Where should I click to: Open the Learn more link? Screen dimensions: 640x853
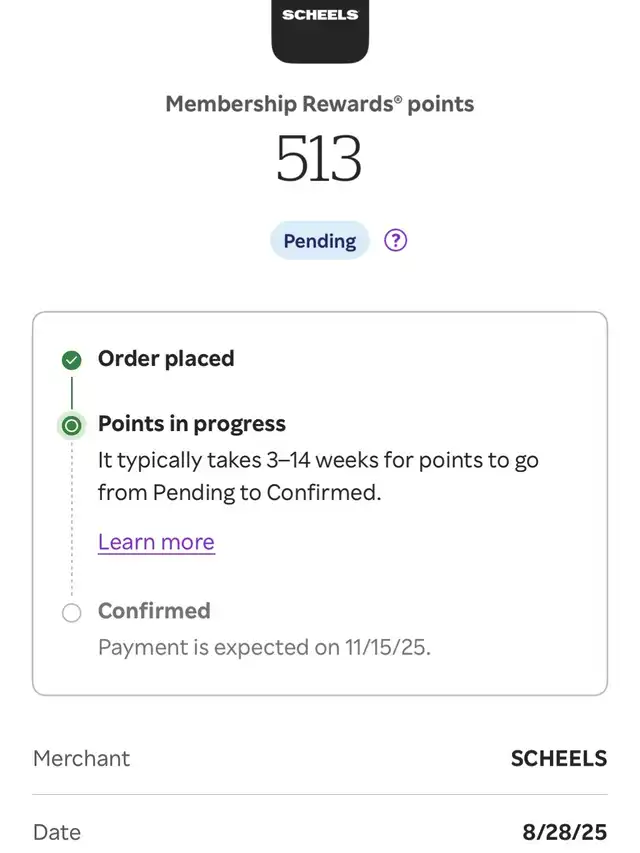tap(156, 542)
